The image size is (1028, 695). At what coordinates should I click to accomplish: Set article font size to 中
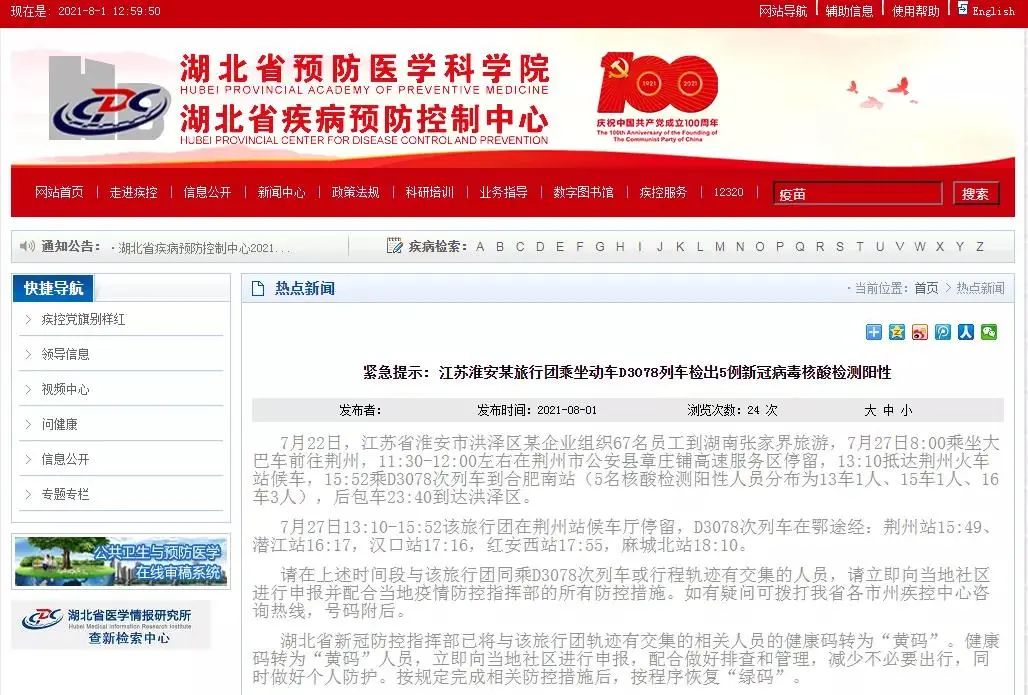pos(888,410)
